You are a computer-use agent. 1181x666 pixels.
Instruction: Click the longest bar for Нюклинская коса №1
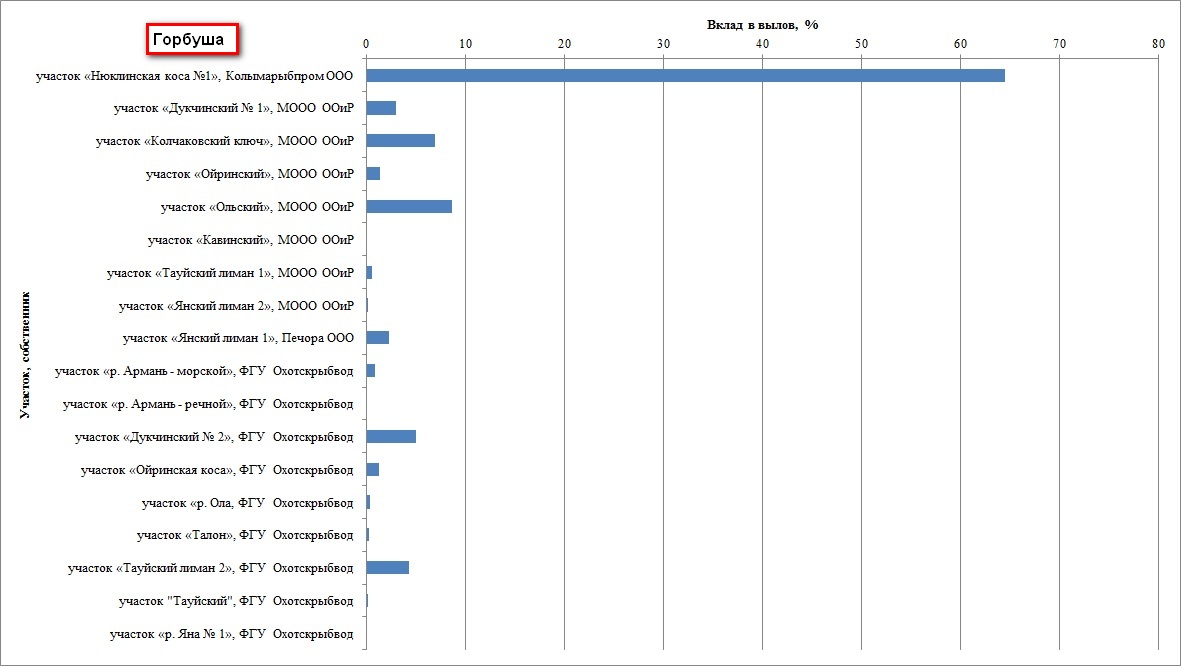click(x=685, y=76)
